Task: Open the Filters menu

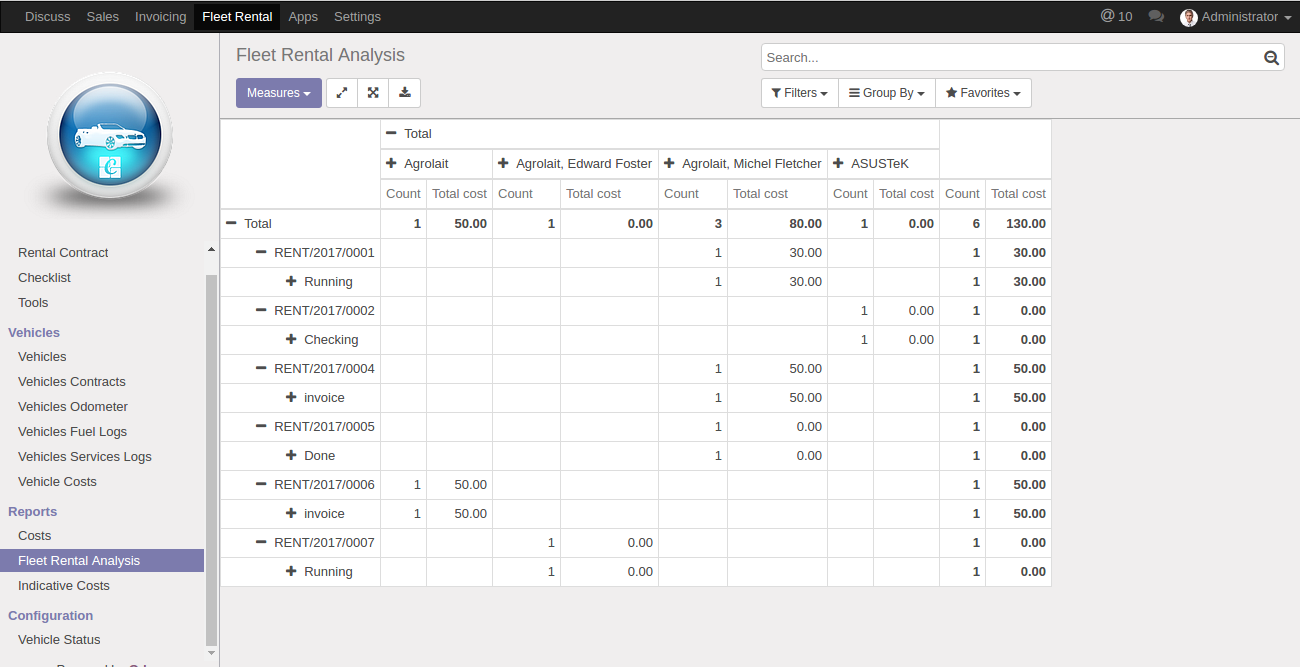Action: [798, 92]
